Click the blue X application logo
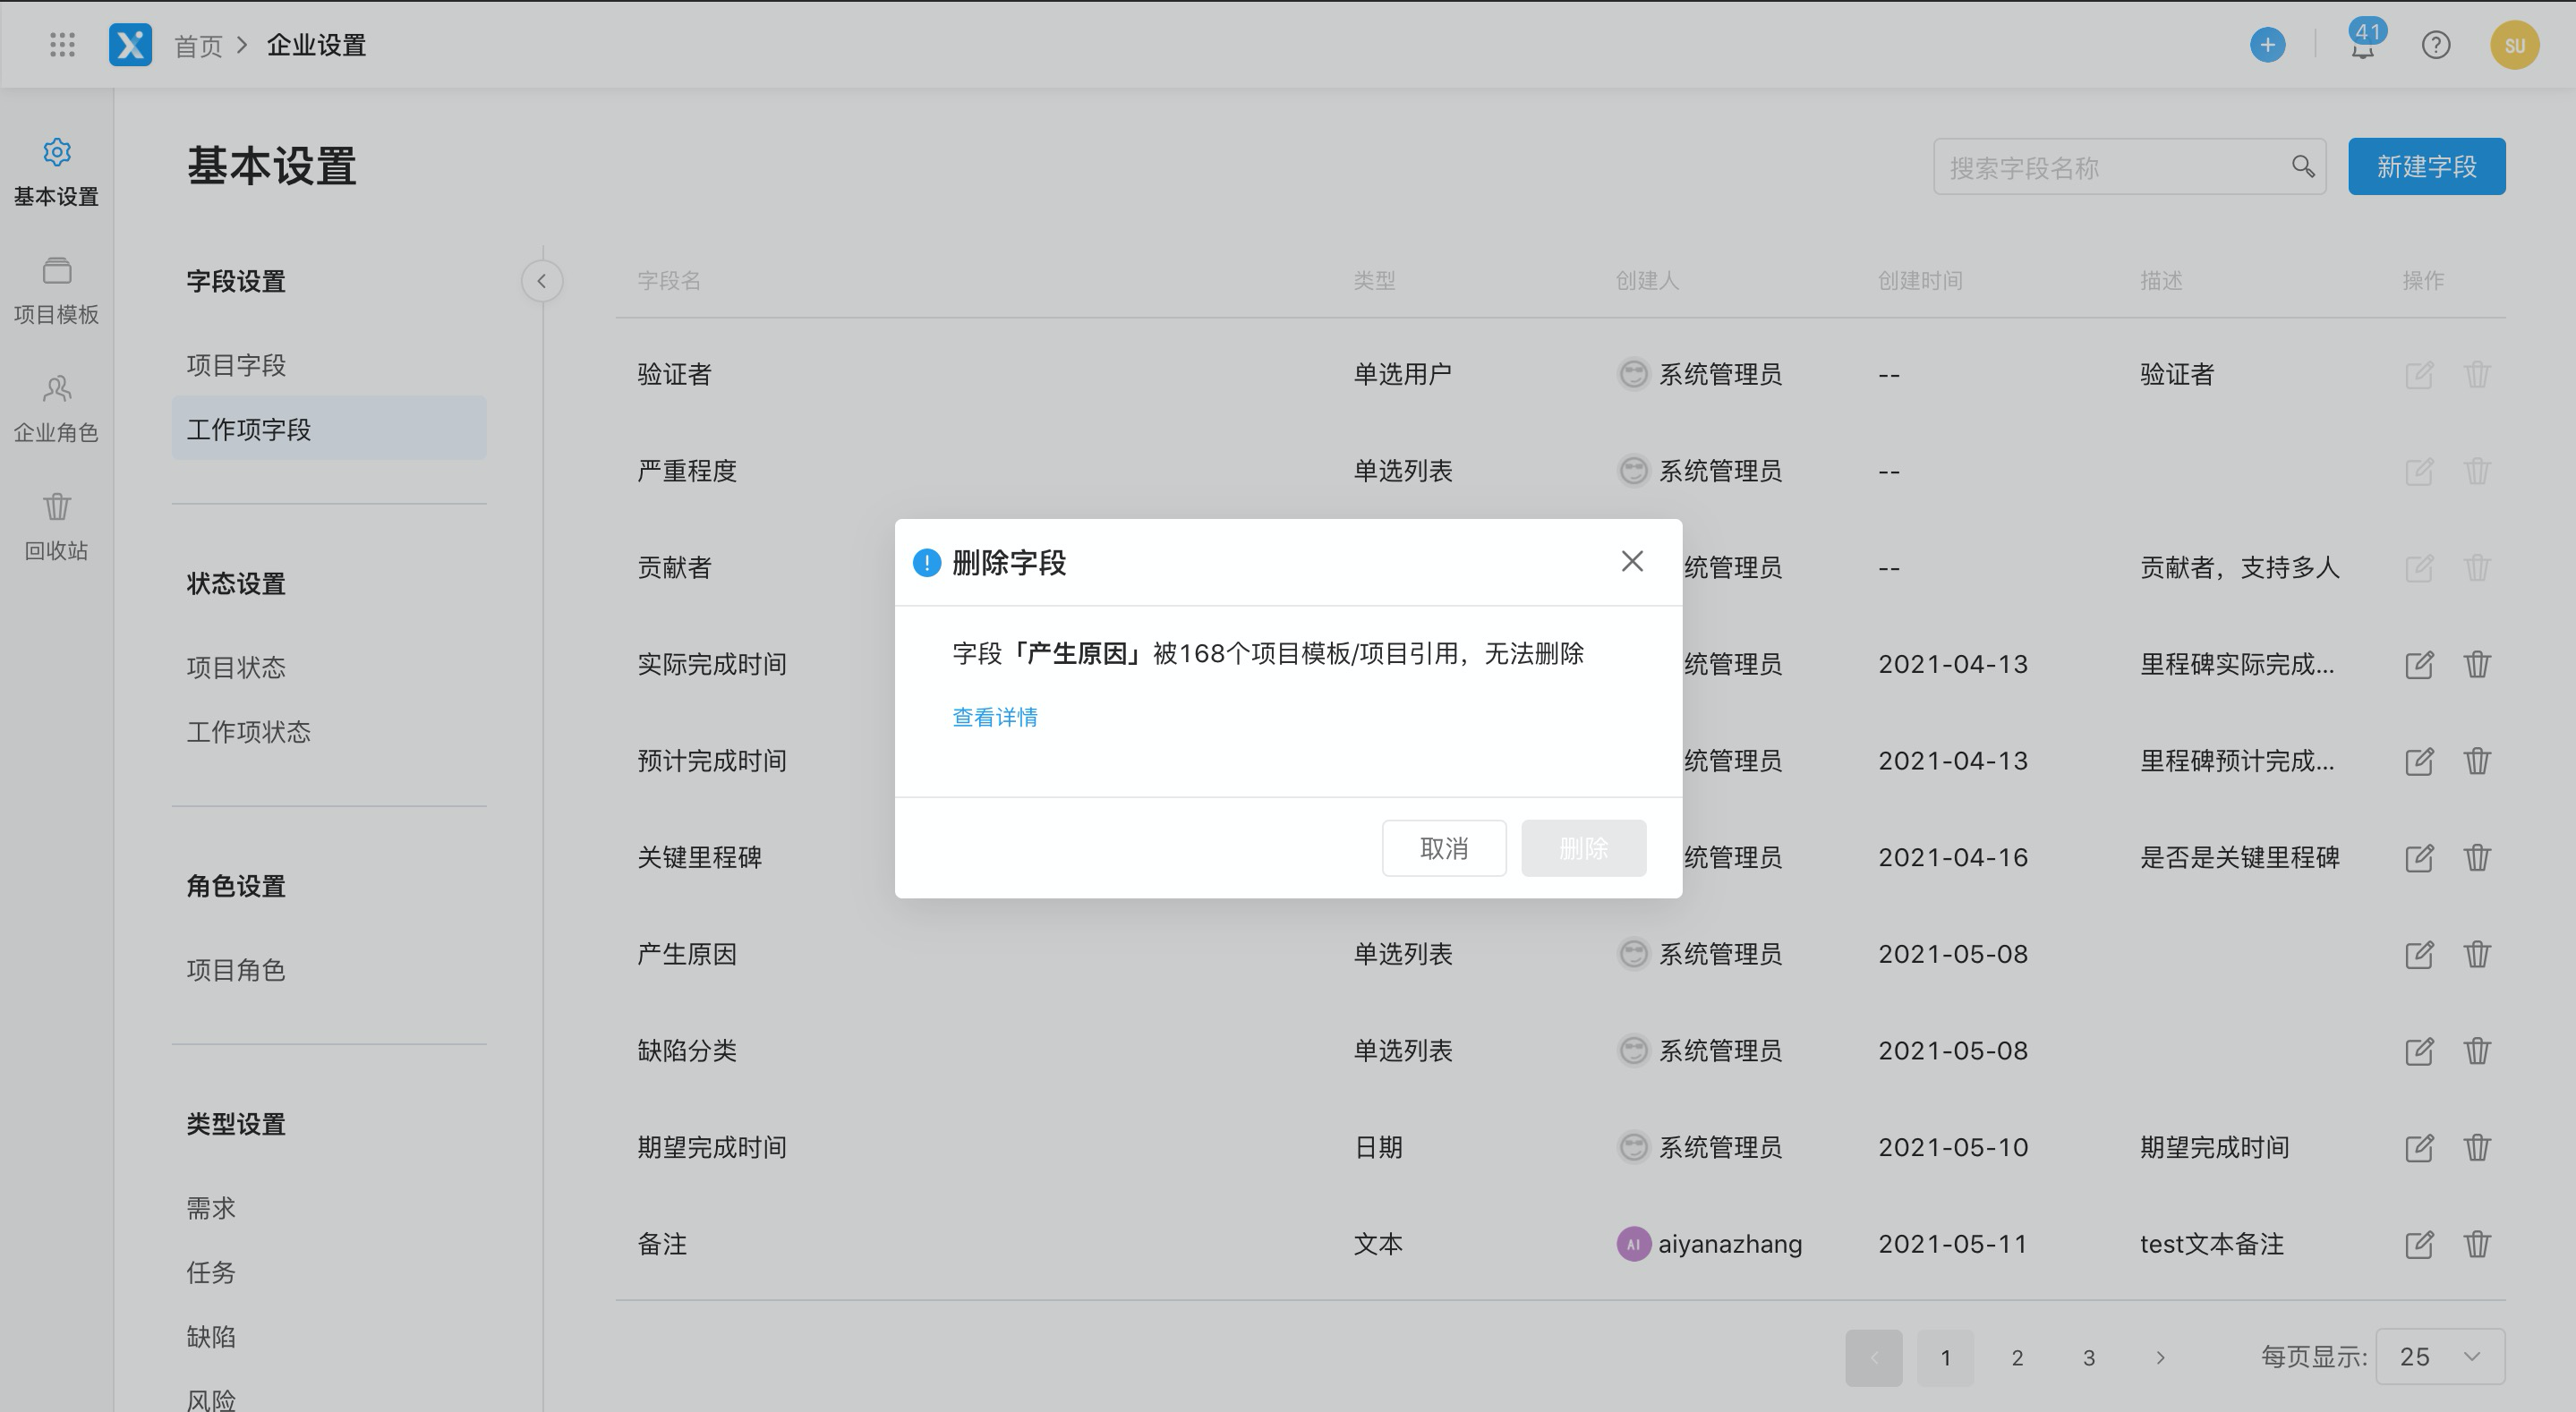Image resolution: width=2576 pixels, height=1412 pixels. (130, 45)
